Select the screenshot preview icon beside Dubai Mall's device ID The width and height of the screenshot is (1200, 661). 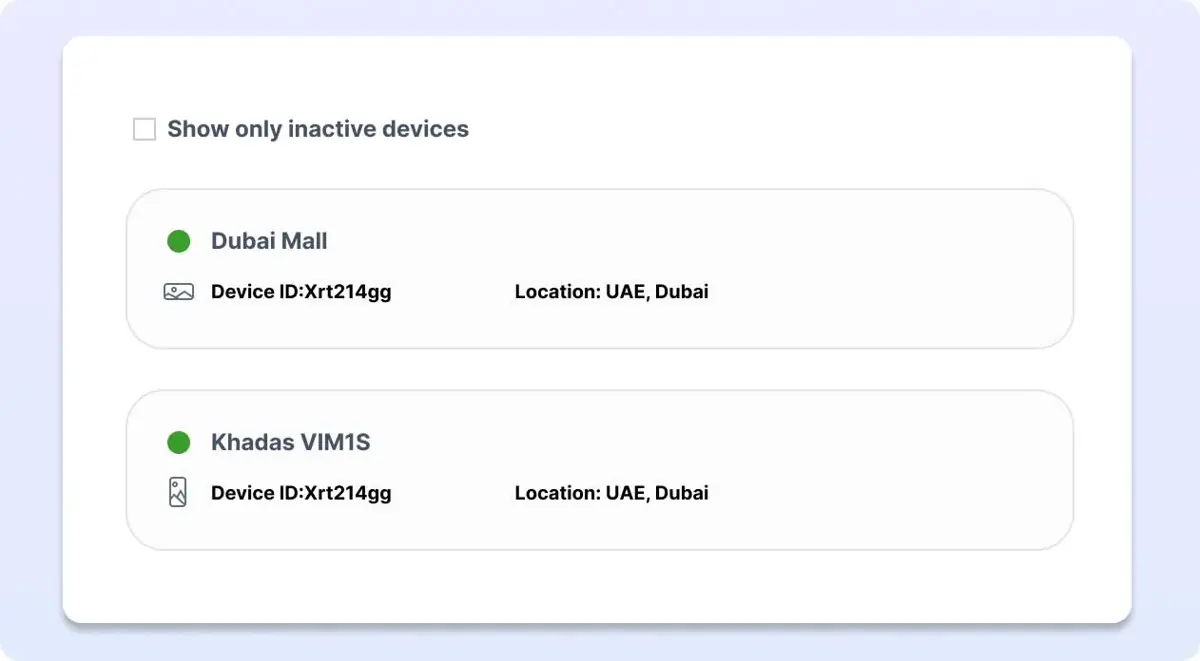(x=178, y=291)
